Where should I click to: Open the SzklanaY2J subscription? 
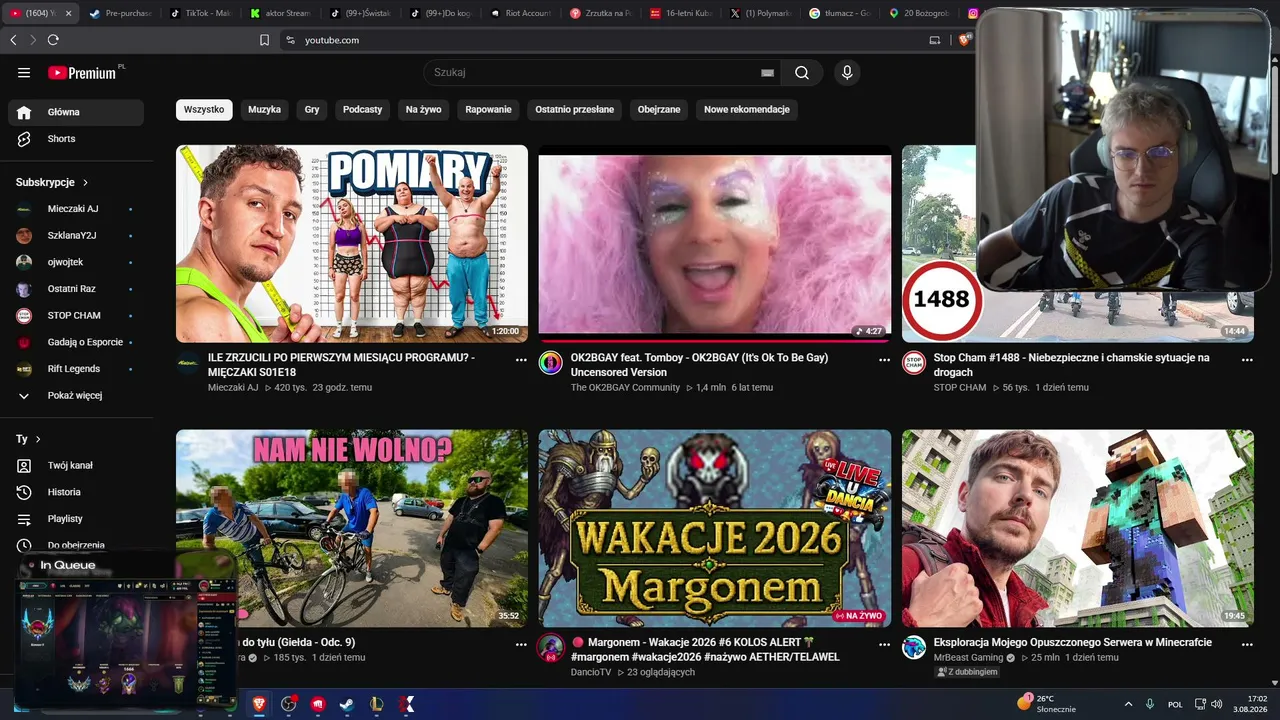pyautogui.click(x=76, y=235)
